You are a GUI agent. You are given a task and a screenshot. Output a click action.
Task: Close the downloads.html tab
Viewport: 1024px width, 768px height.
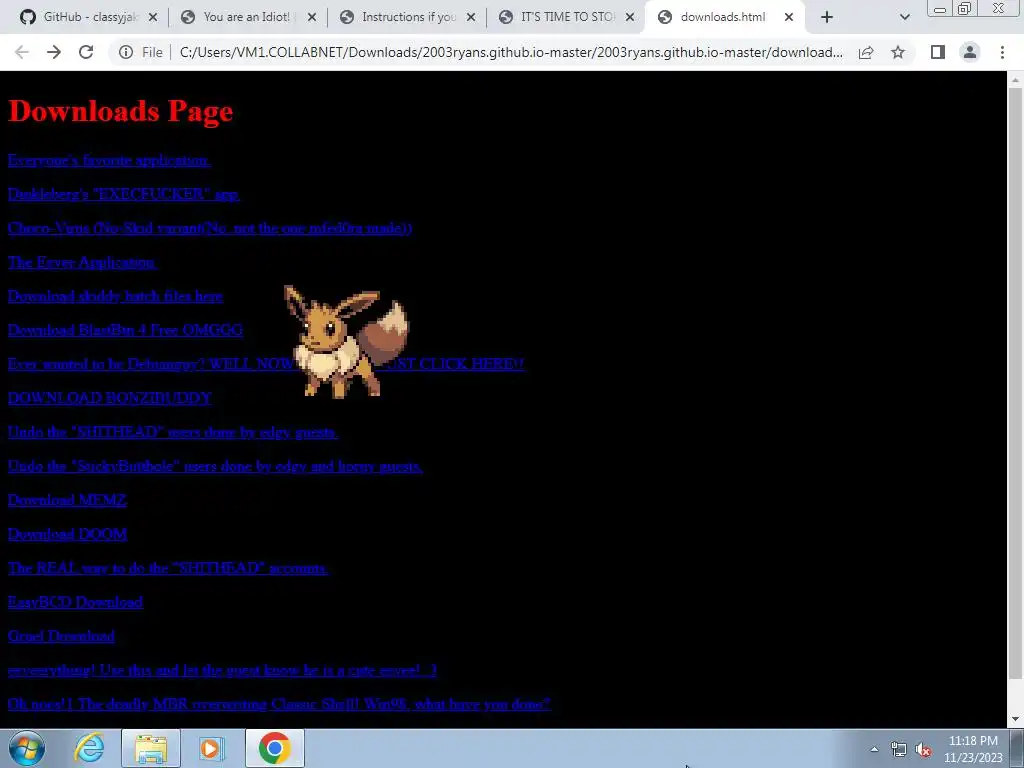789,17
